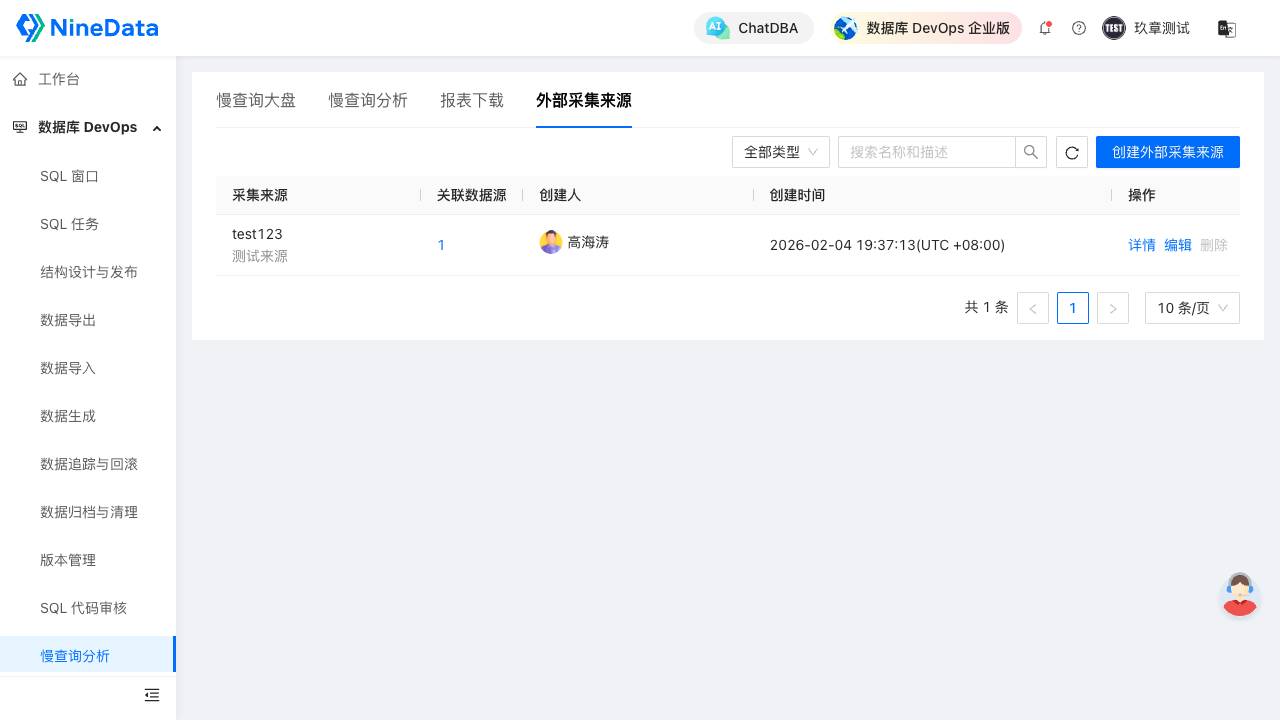Switch interface language via translate icon

coord(1227,28)
